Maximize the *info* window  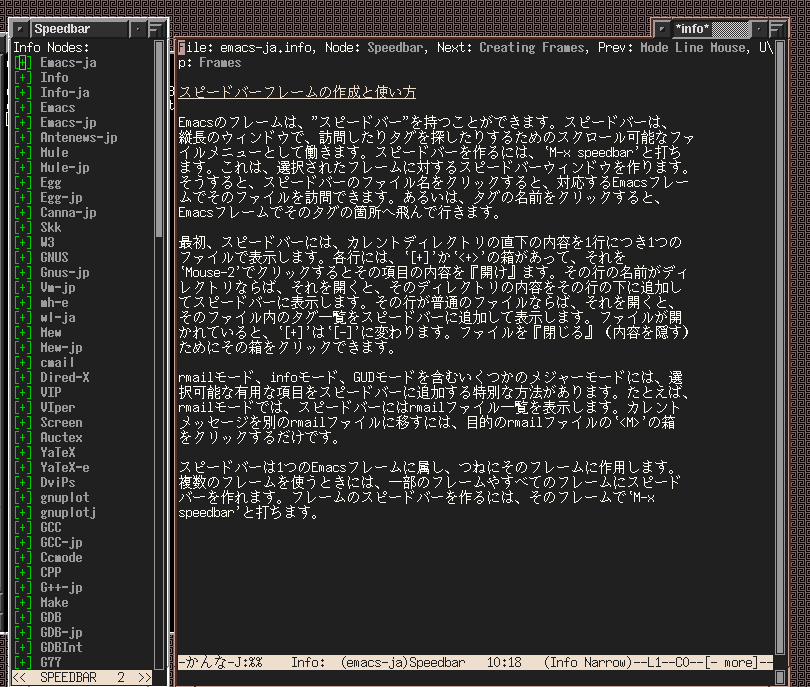coord(776,29)
